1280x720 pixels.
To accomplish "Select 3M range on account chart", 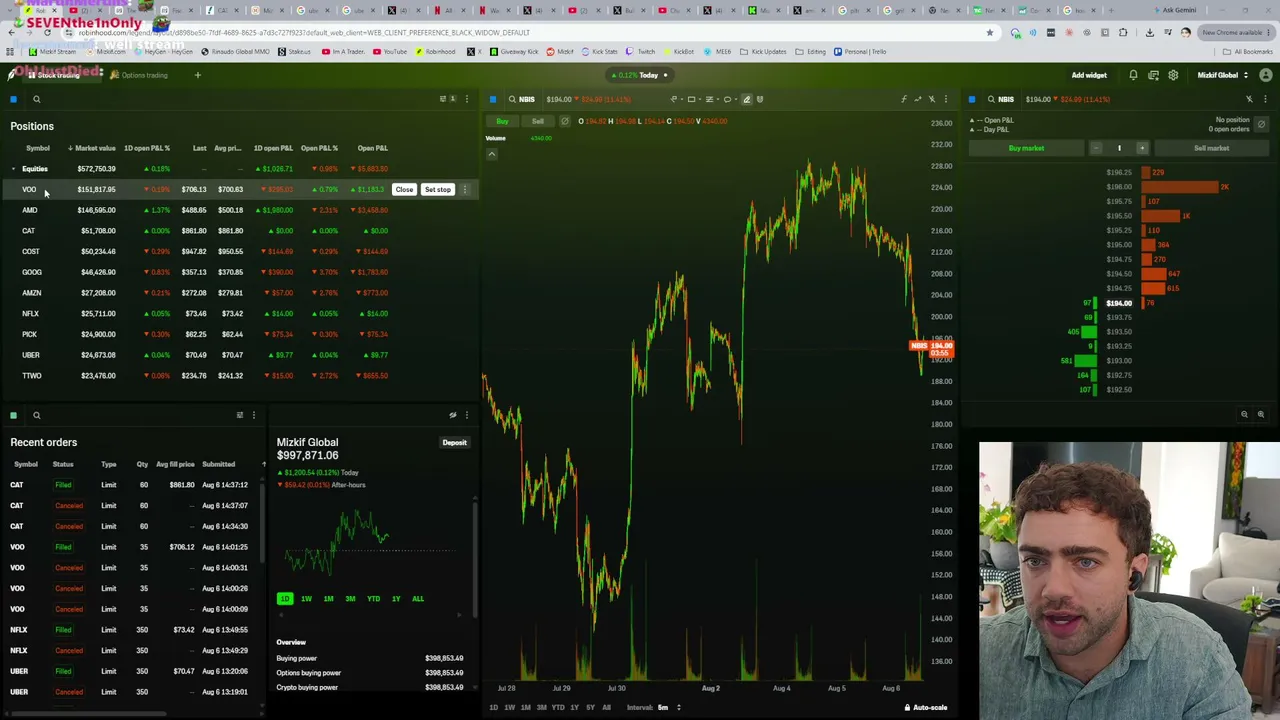I will 350,599.
